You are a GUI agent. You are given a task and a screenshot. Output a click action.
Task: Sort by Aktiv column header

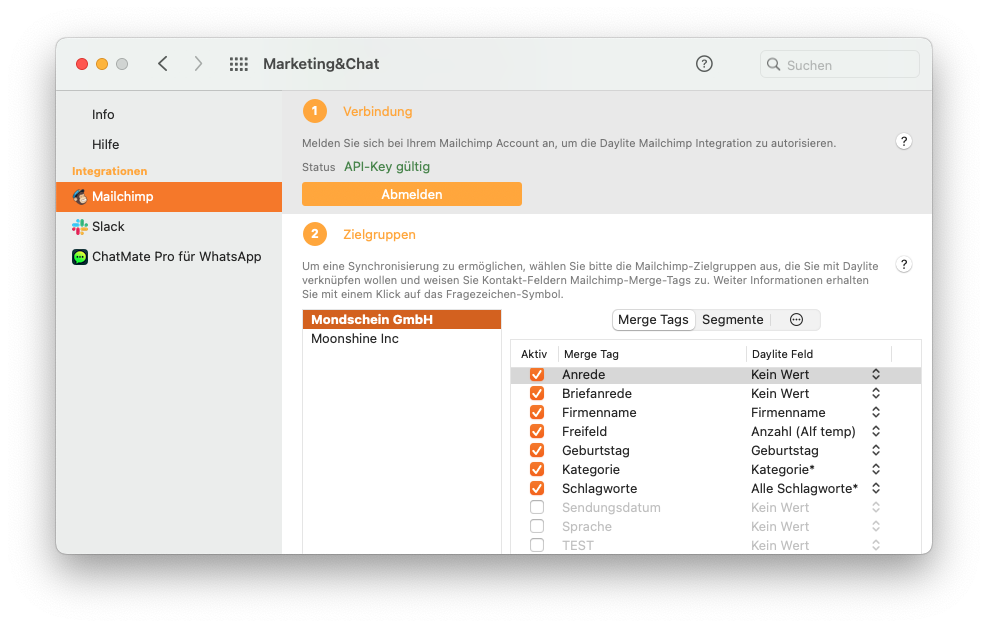click(534, 354)
